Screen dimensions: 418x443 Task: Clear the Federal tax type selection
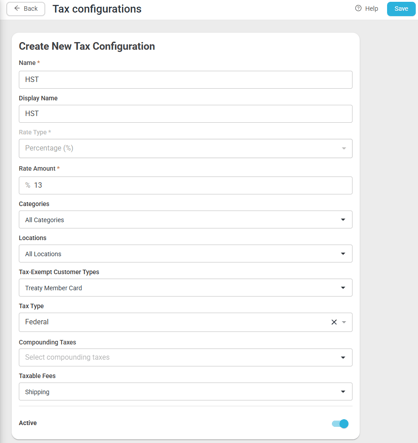[334, 322]
